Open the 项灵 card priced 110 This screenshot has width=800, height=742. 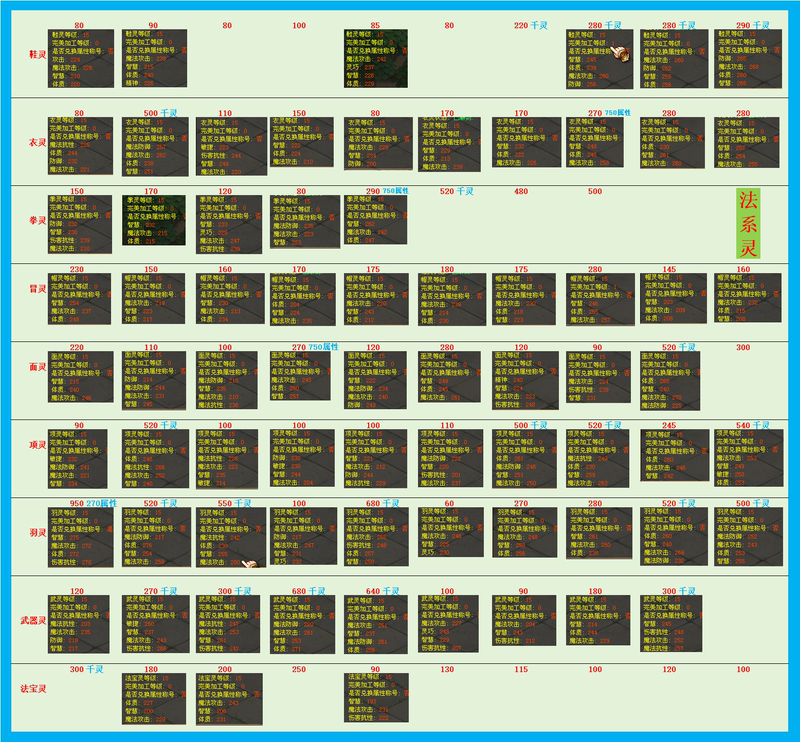click(x=451, y=459)
